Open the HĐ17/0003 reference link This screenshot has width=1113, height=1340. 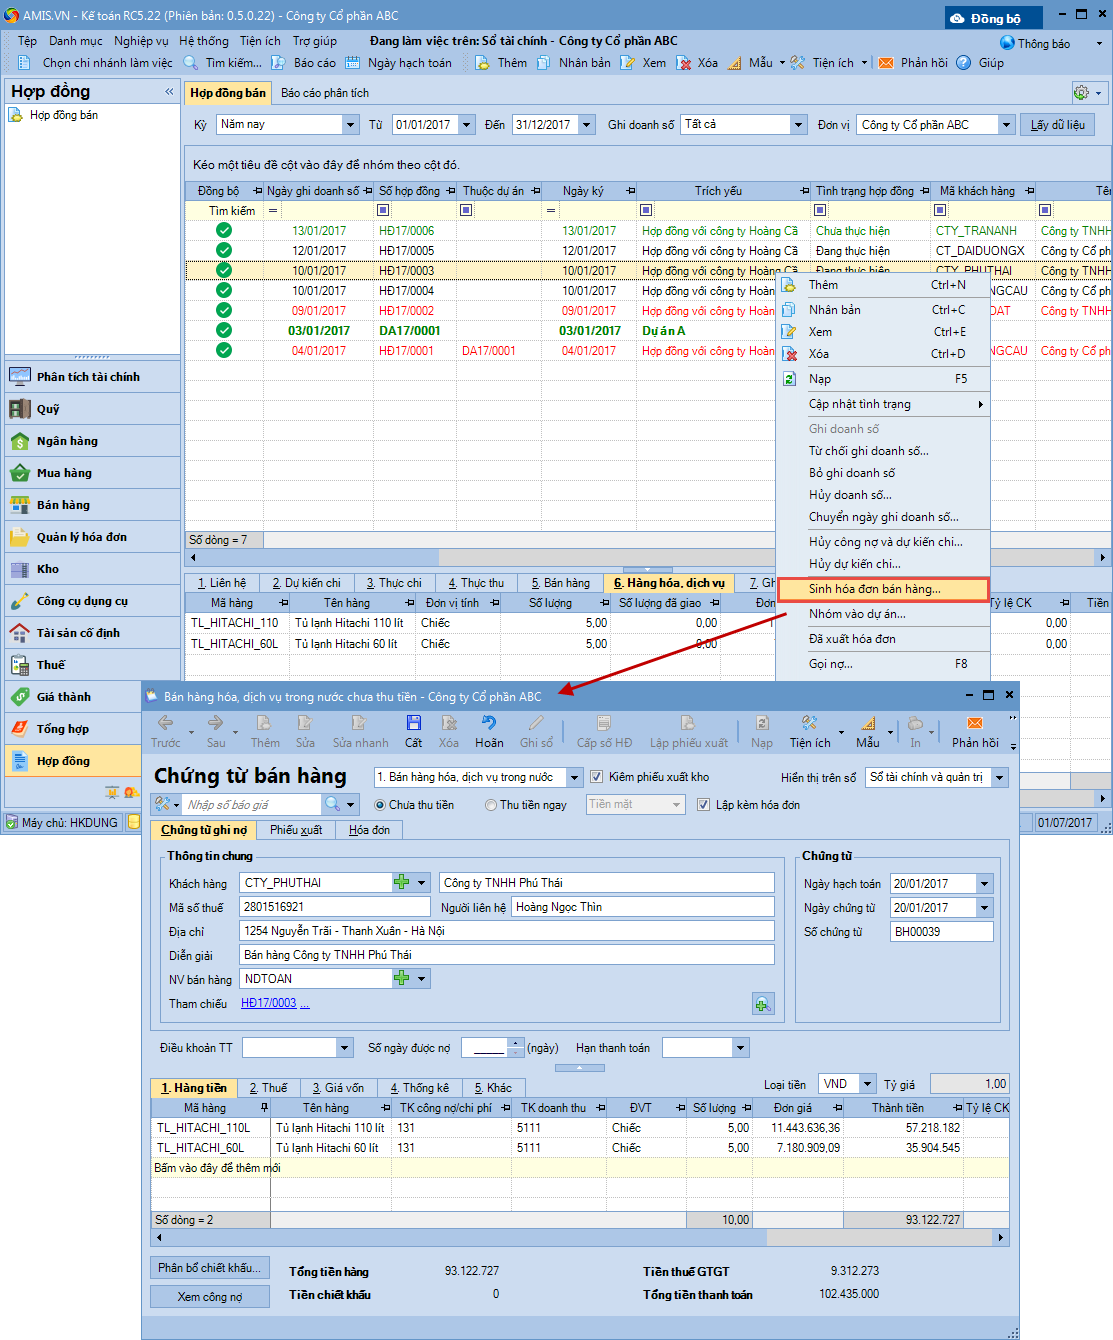[x=268, y=1003]
